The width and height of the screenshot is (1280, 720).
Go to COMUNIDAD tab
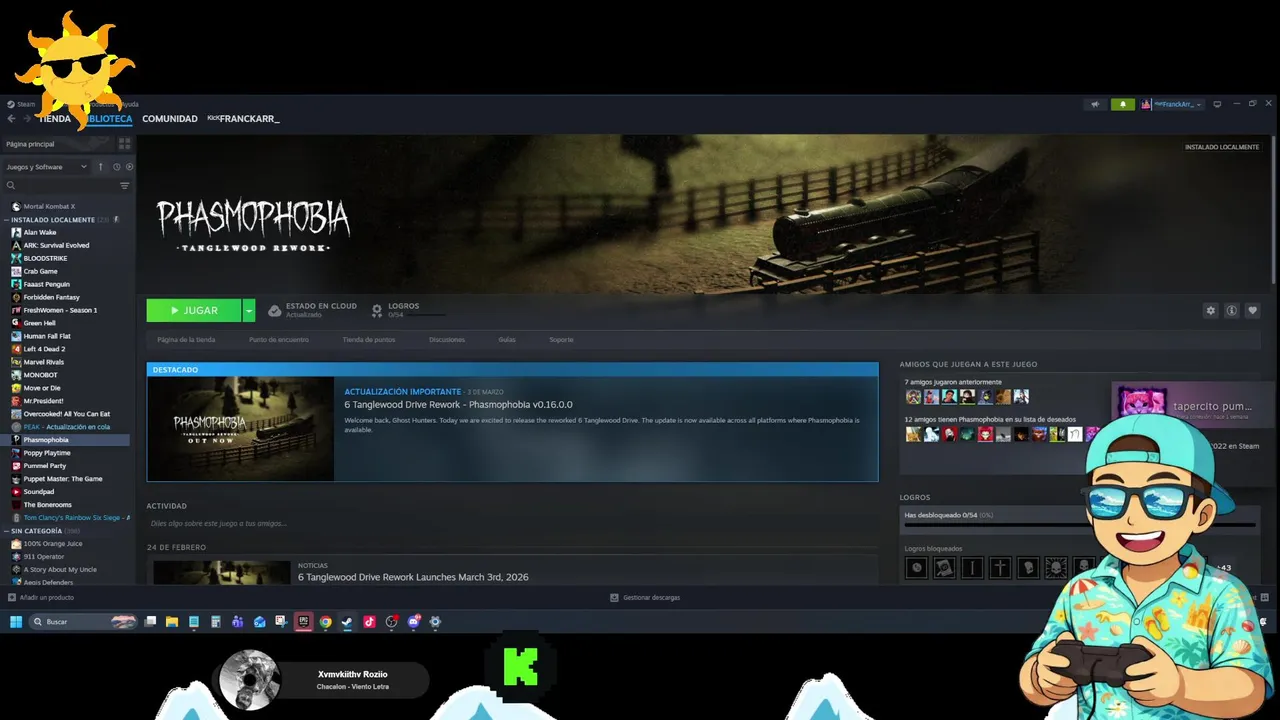[170, 119]
